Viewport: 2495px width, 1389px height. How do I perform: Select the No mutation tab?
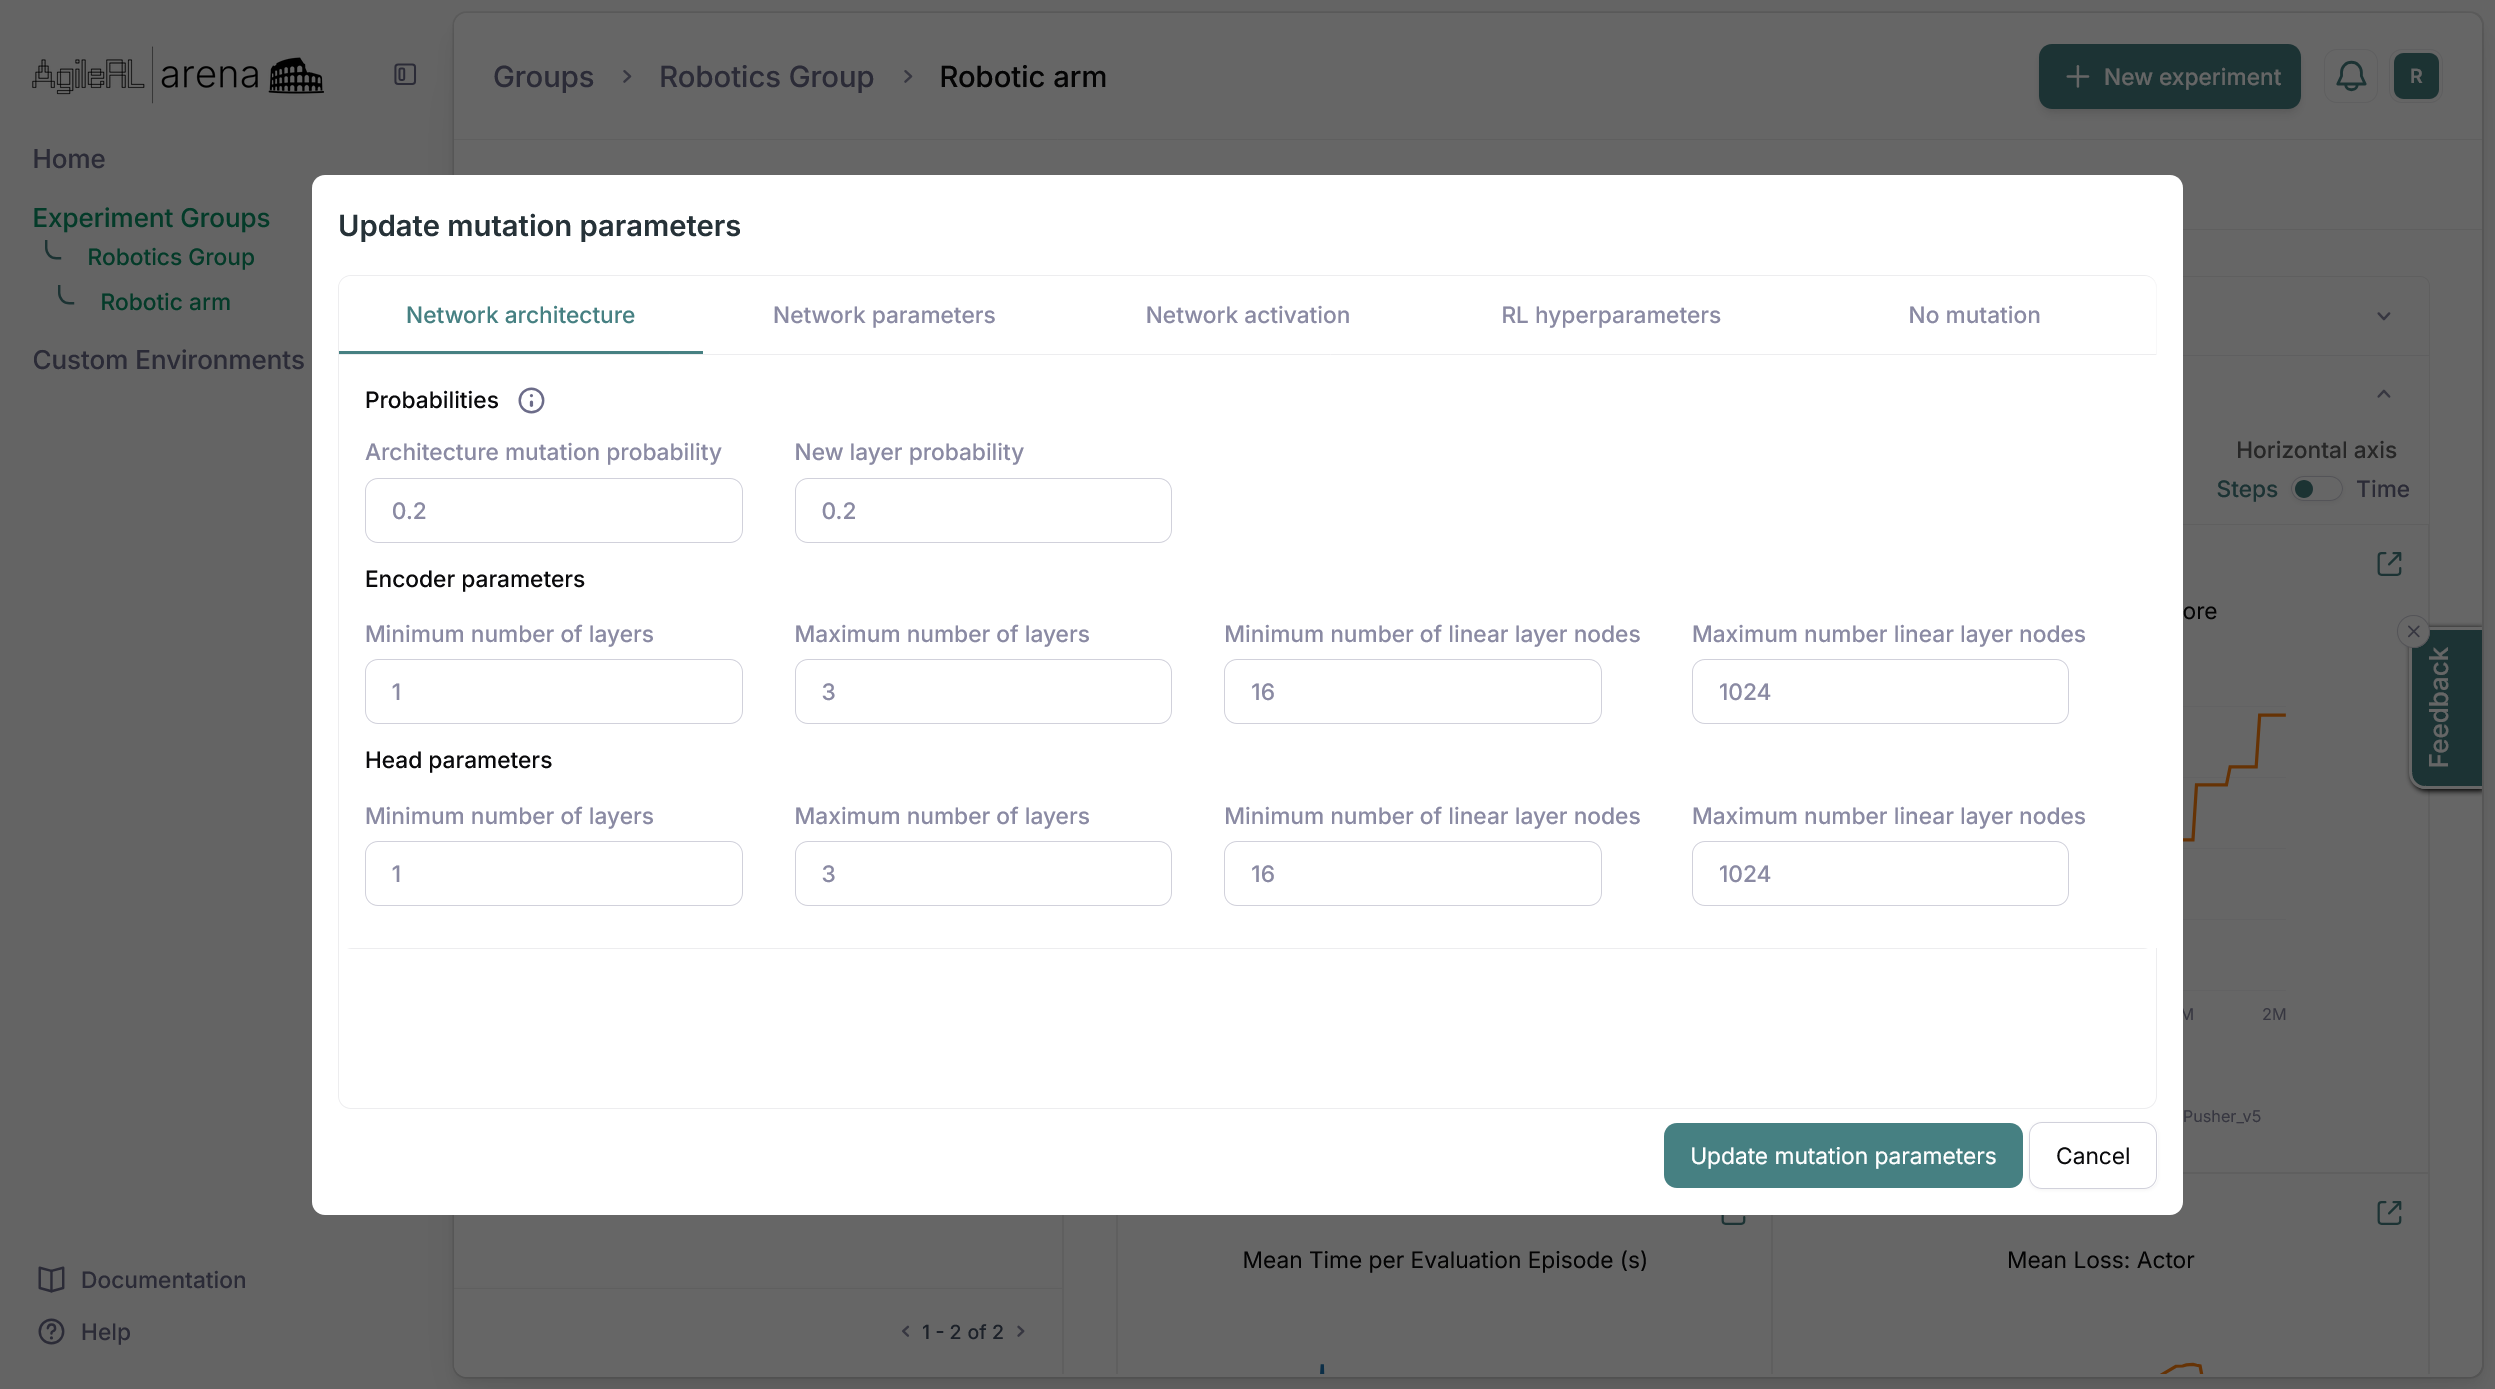(x=1974, y=315)
